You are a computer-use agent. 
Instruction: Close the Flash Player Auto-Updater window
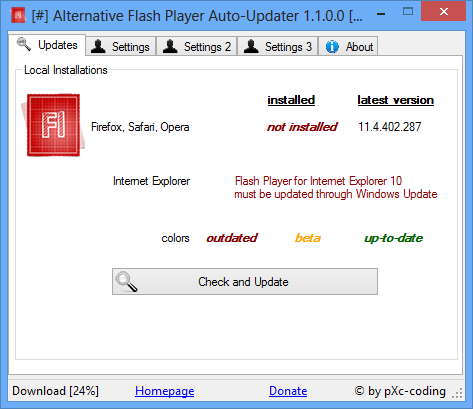pyautogui.click(x=444, y=12)
